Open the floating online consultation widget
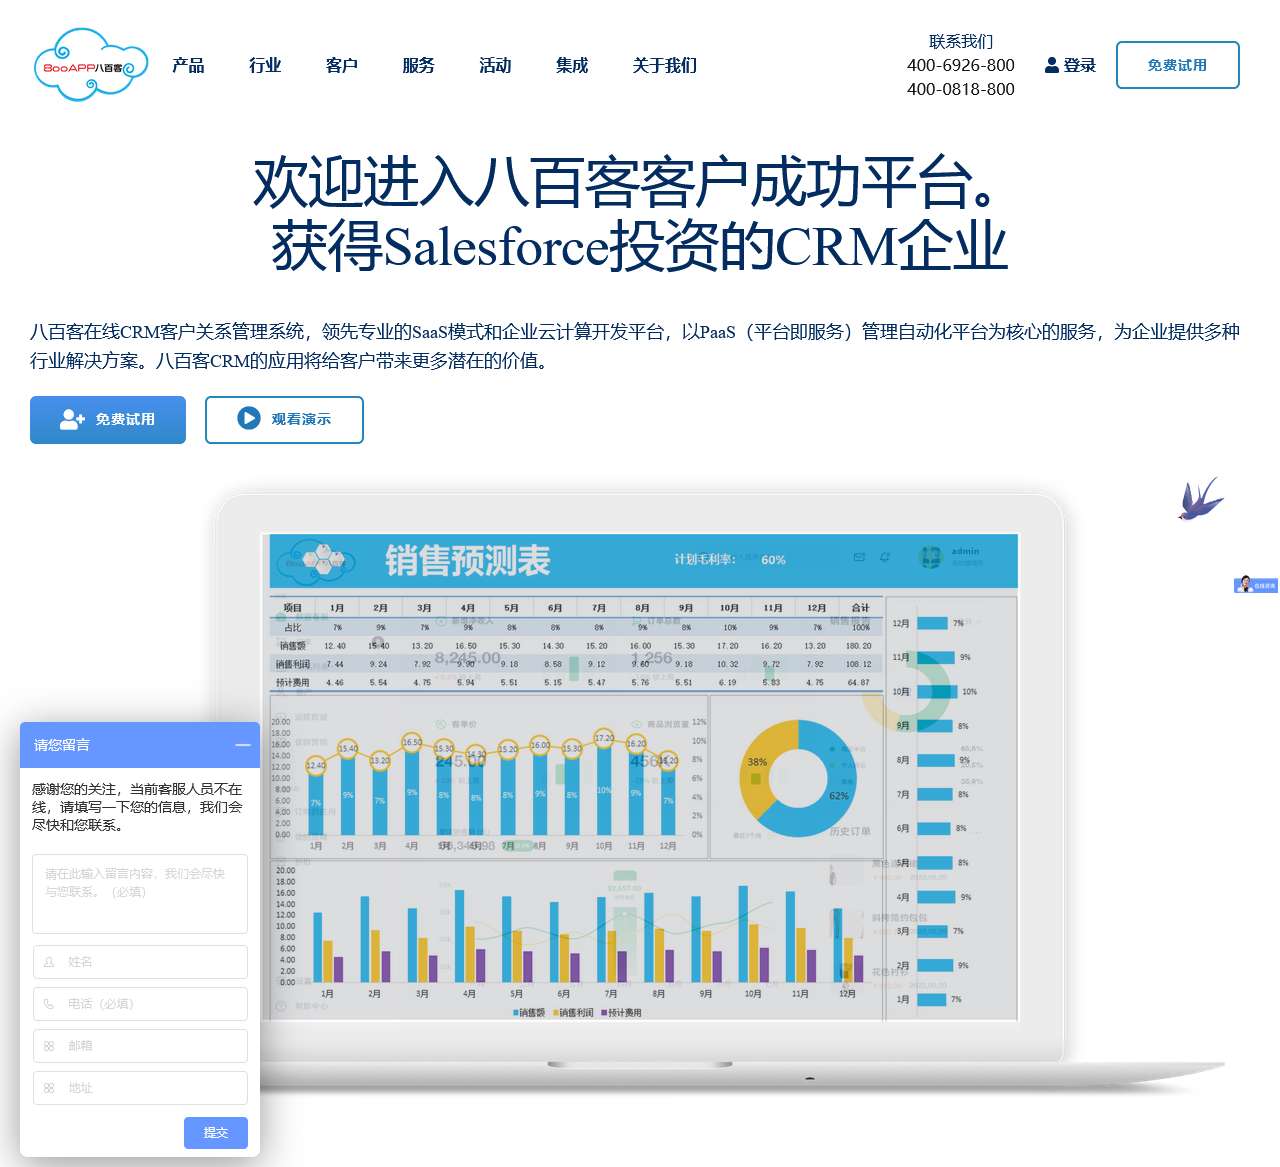This screenshot has width=1280, height=1167. coord(1256,585)
